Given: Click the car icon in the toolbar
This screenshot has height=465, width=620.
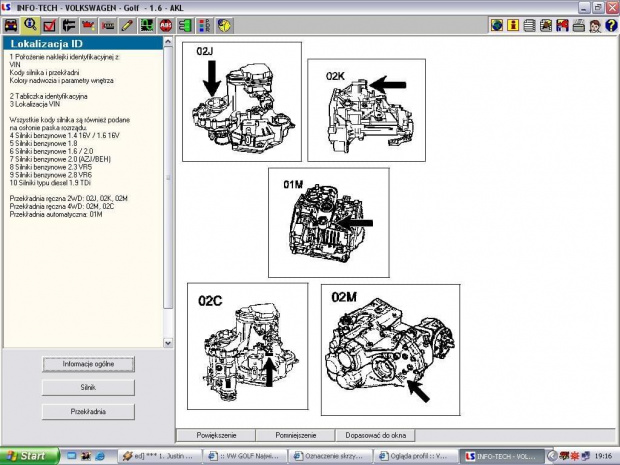Looking at the screenshot, I should (11, 23).
